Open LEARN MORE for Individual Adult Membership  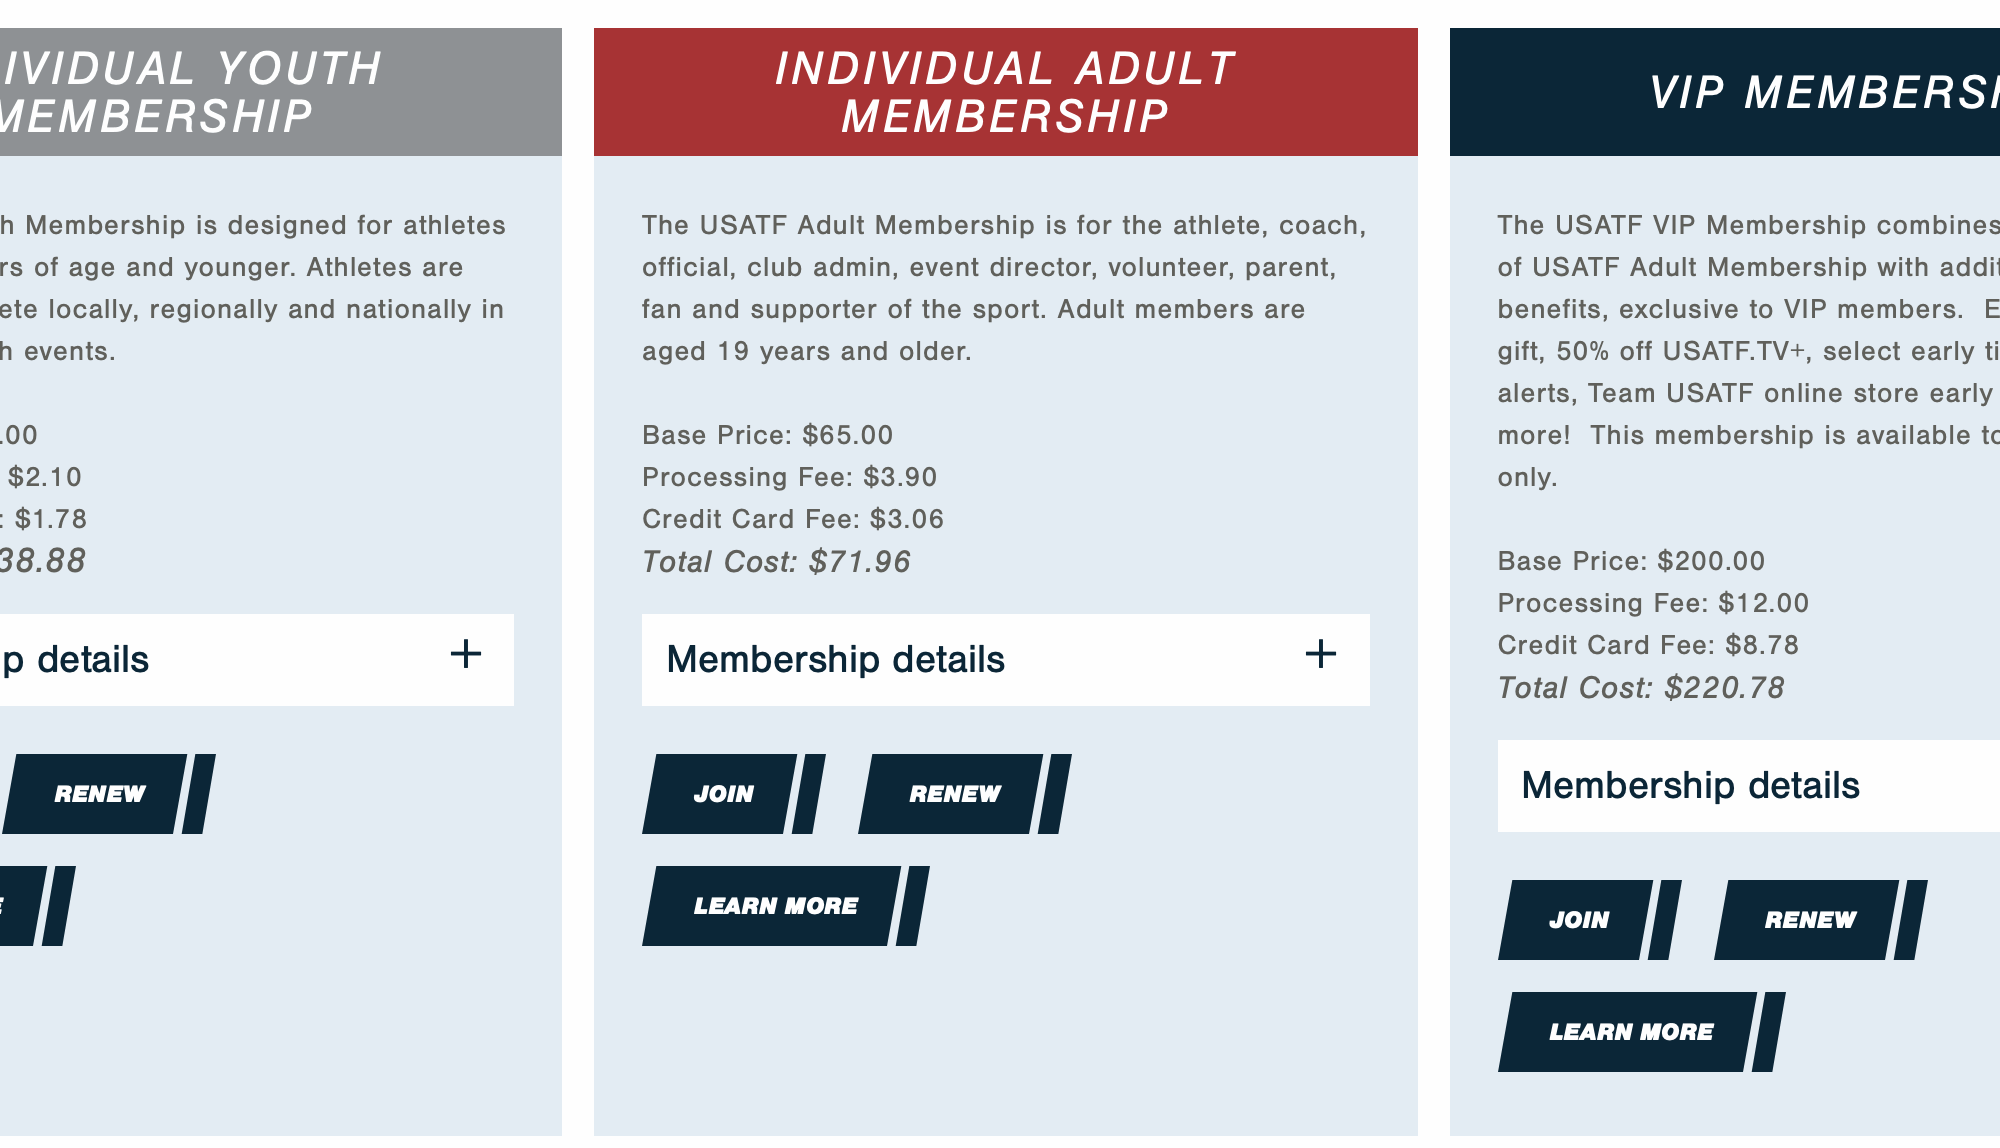pyautogui.click(x=775, y=906)
